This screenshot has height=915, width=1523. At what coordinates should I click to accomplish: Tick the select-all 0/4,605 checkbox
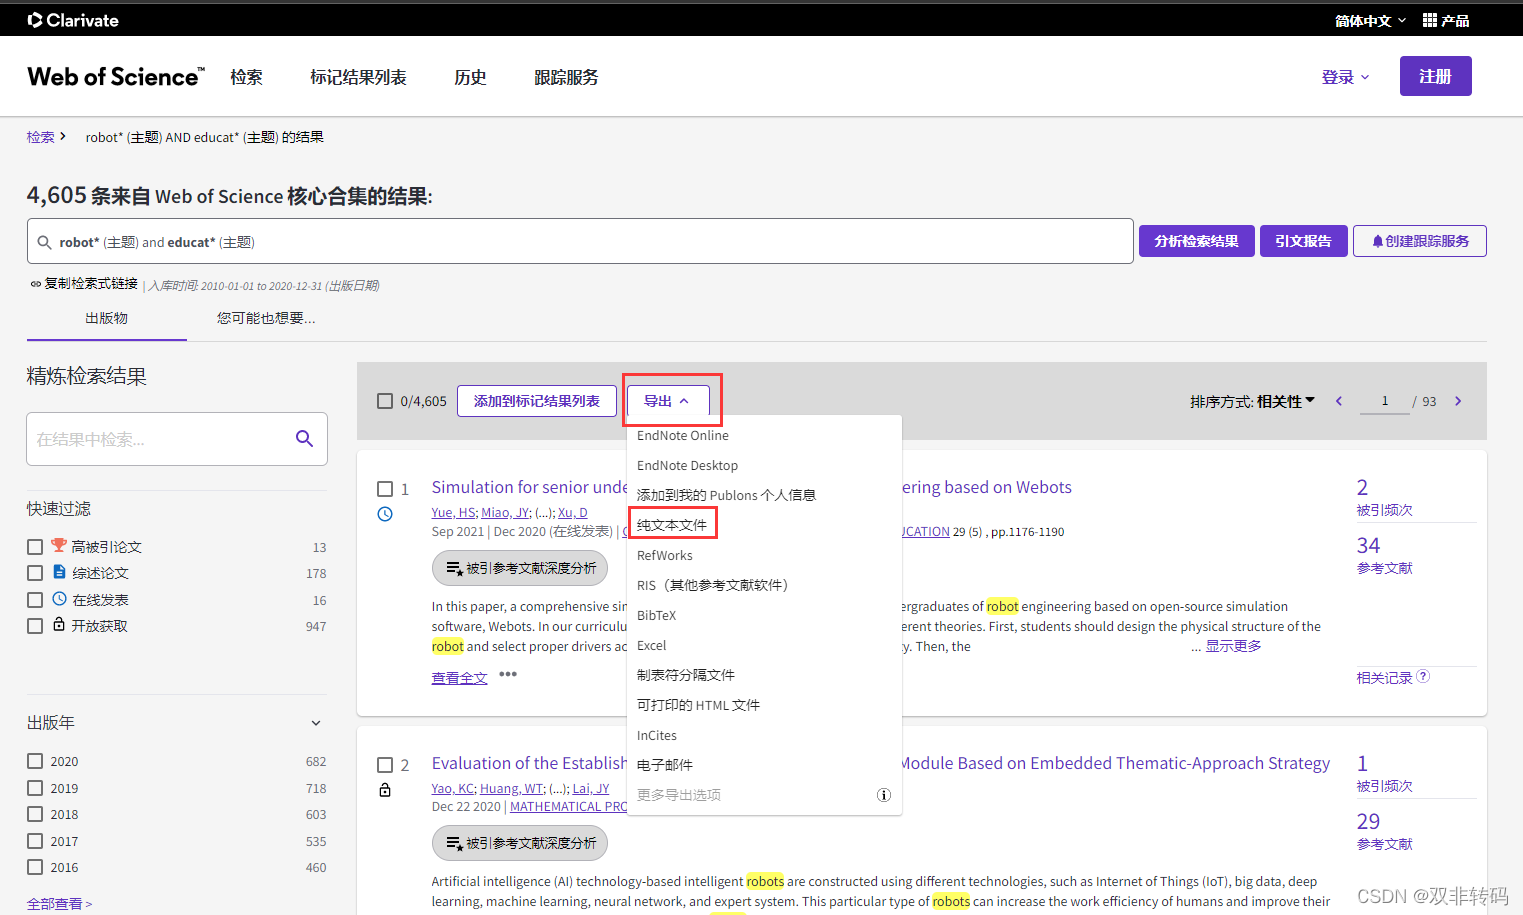coord(385,401)
